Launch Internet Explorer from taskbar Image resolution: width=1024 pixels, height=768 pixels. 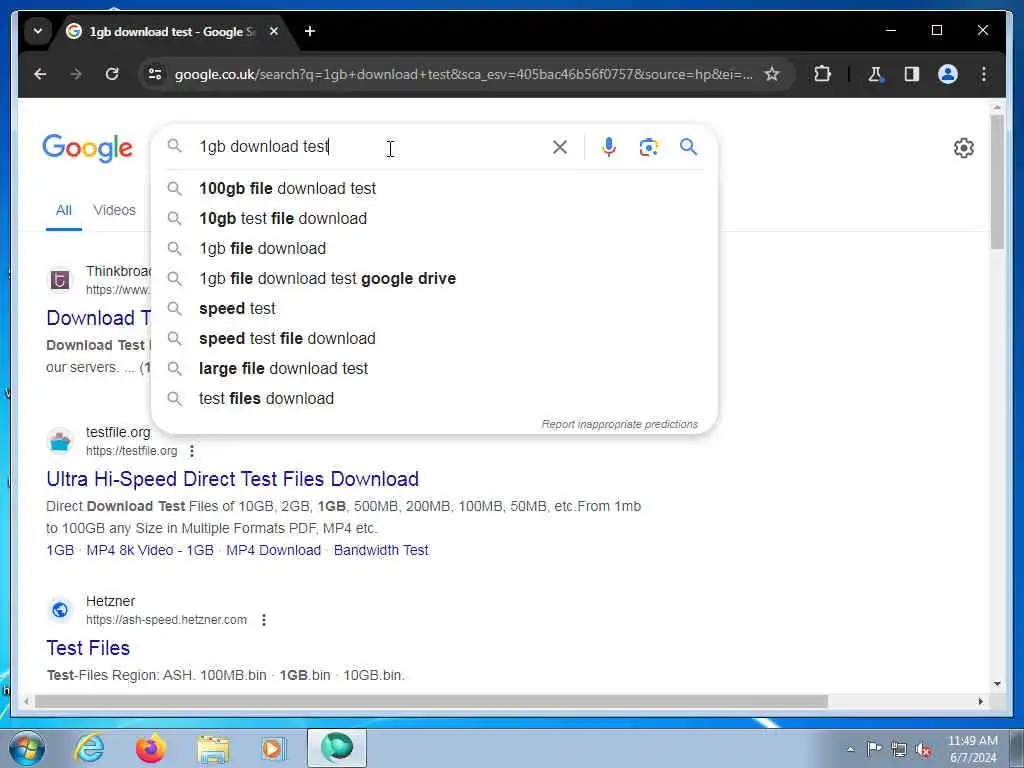89,748
